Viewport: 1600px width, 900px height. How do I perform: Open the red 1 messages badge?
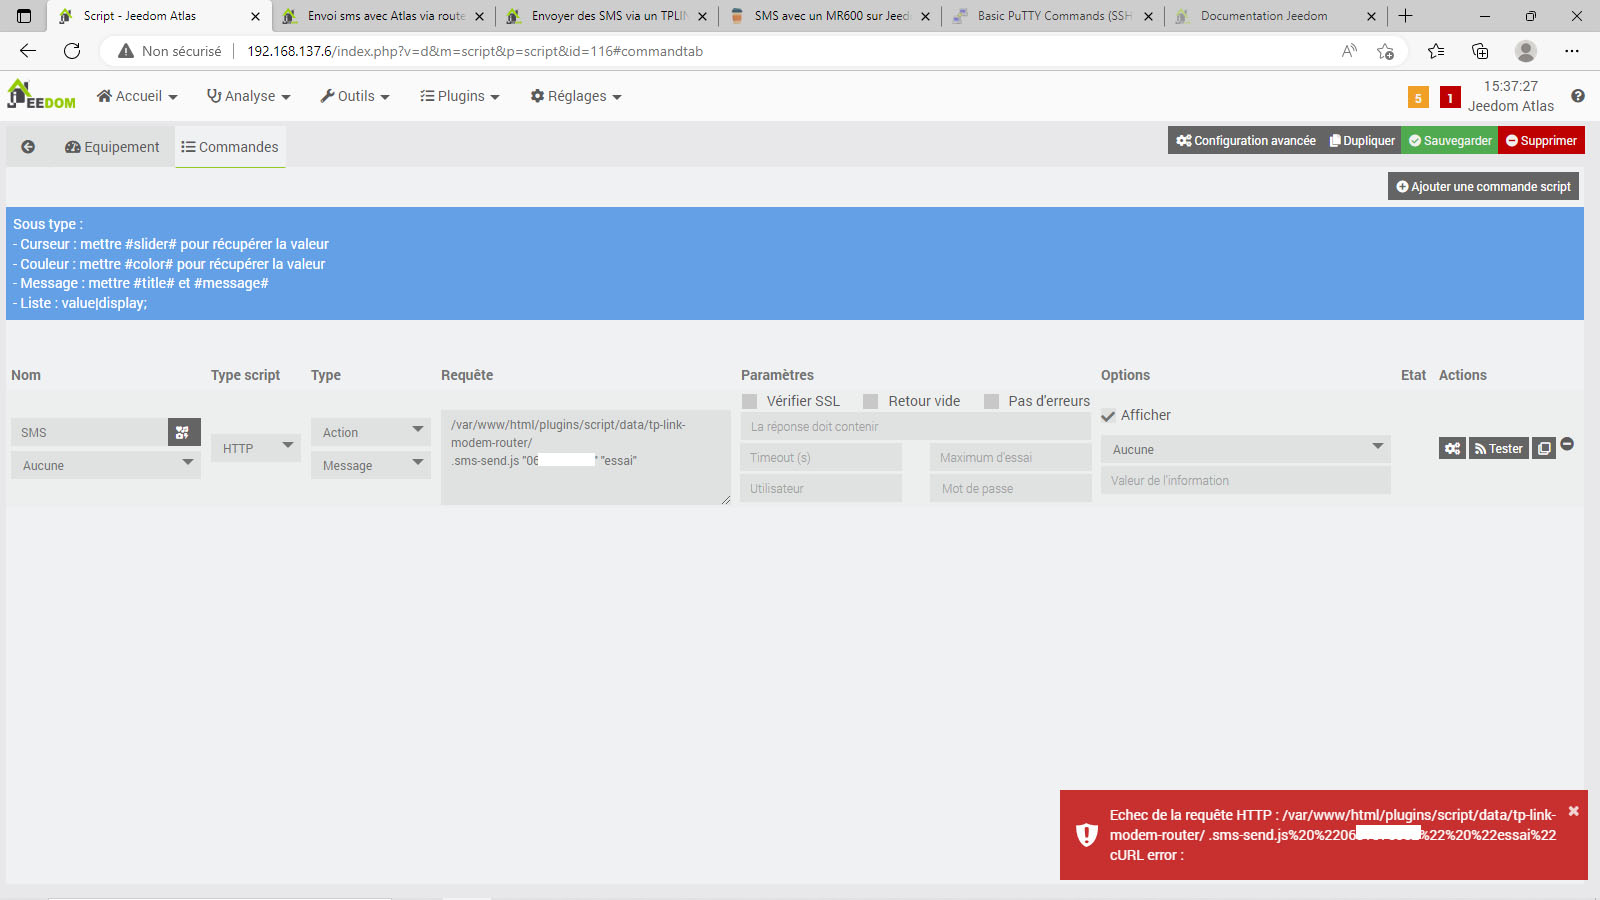coord(1450,97)
